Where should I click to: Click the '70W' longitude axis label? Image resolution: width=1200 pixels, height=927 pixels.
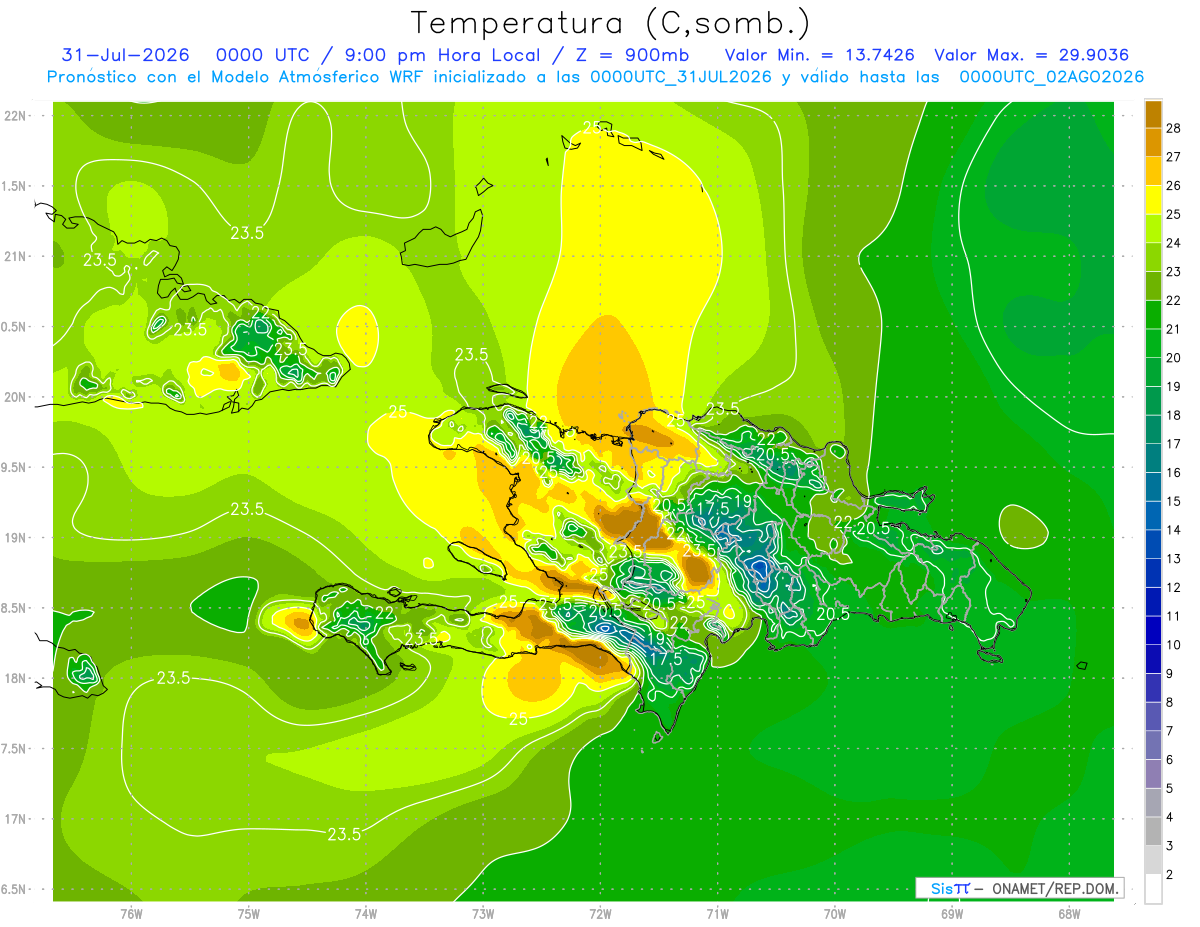835,913
